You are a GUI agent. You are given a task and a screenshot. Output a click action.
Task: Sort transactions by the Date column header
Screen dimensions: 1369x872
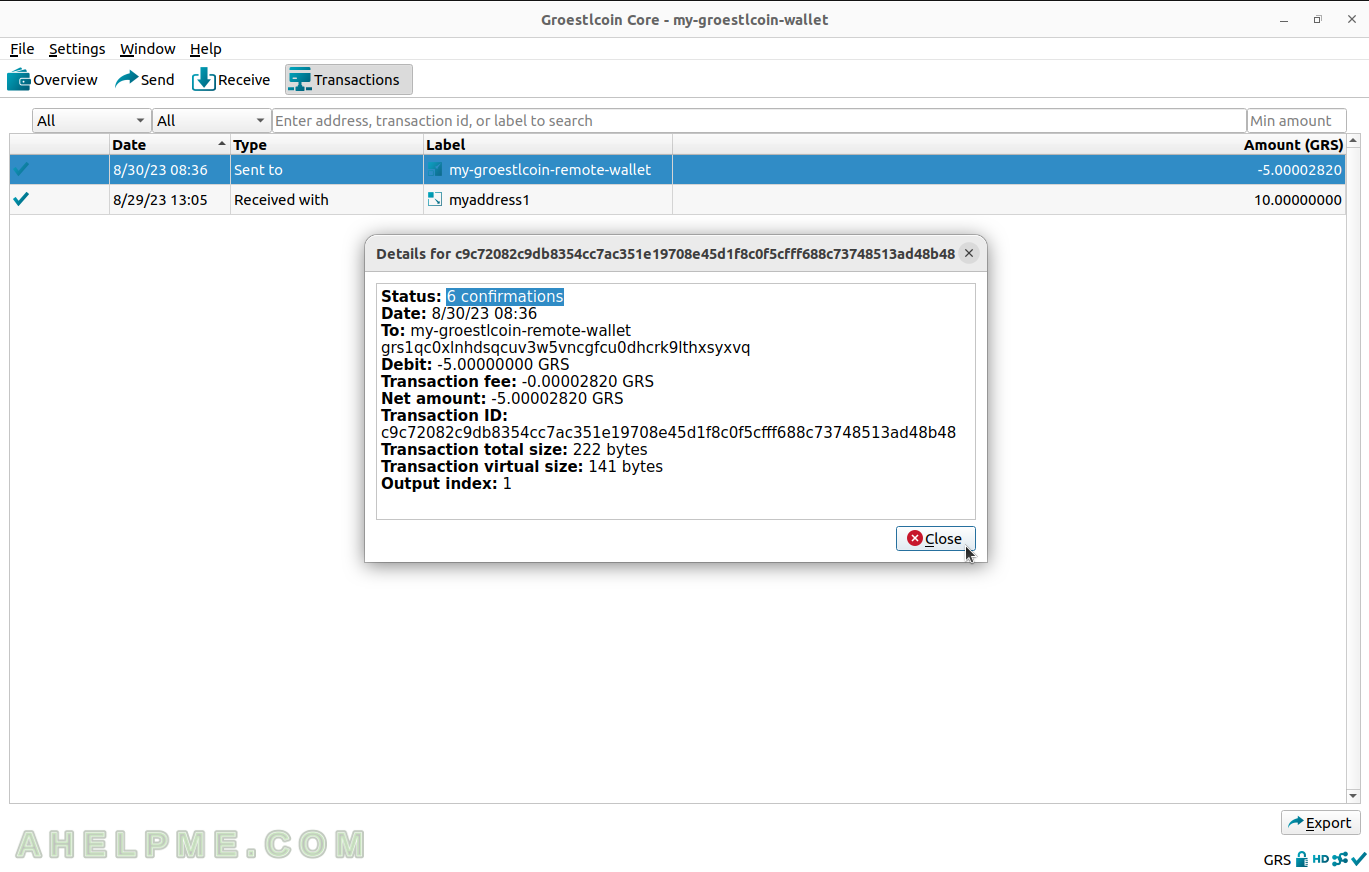tap(170, 145)
